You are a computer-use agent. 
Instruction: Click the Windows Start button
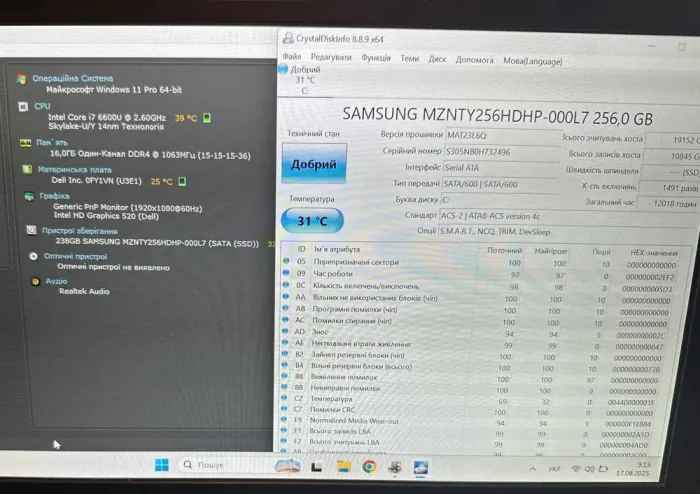(x=161, y=465)
